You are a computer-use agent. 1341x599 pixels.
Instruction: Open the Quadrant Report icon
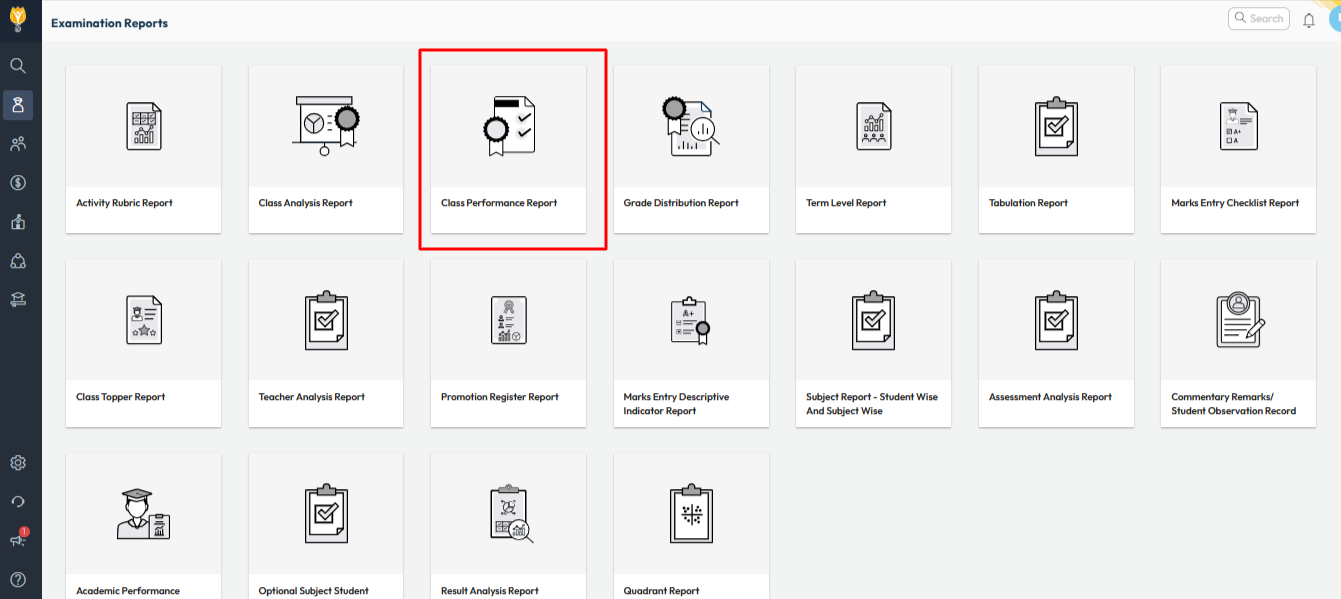click(691, 514)
